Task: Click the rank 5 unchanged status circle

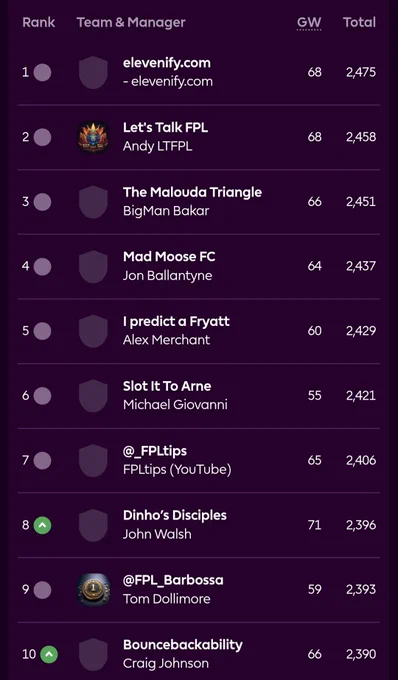Action: point(42,331)
